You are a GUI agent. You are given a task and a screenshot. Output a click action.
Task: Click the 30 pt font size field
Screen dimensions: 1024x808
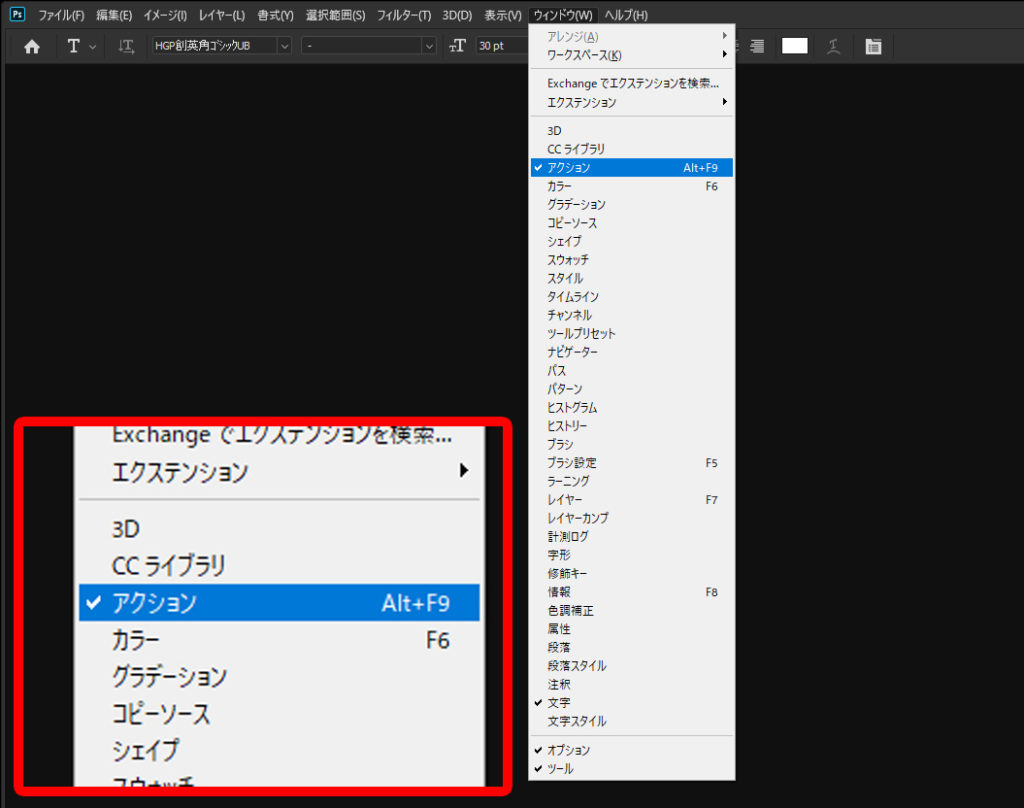point(500,46)
